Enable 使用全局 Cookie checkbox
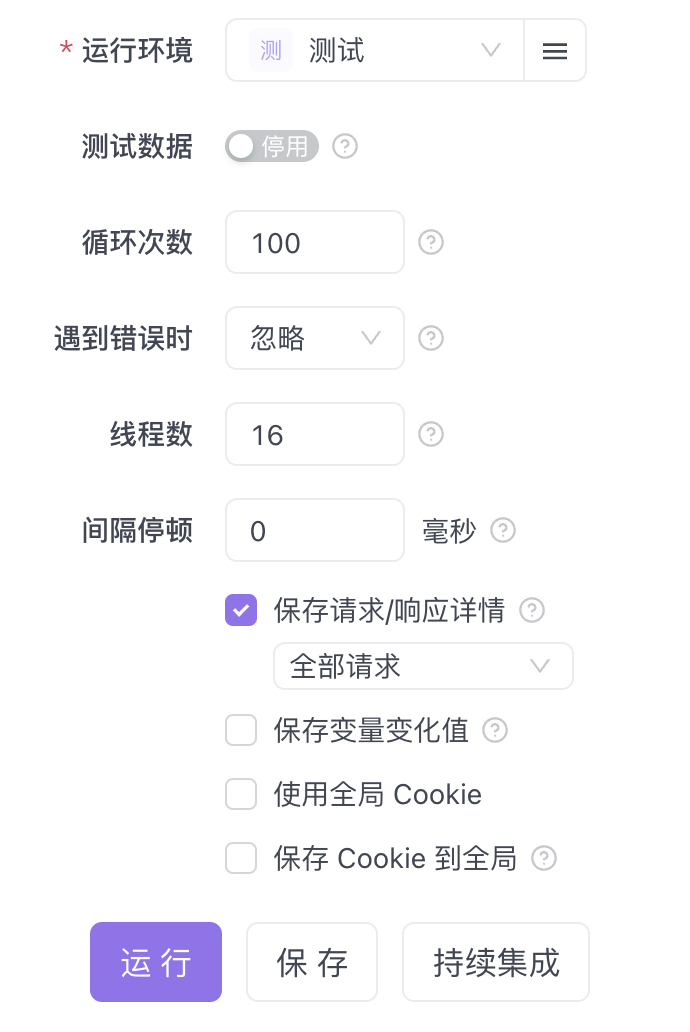The image size is (690, 1032). coord(241,795)
